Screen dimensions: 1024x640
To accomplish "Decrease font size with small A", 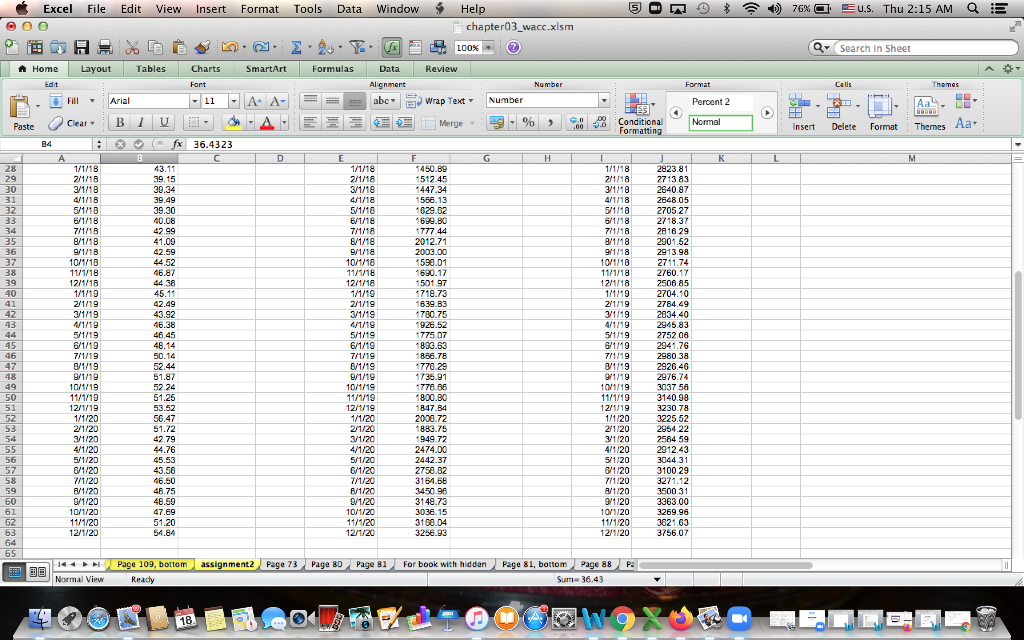I will point(277,101).
